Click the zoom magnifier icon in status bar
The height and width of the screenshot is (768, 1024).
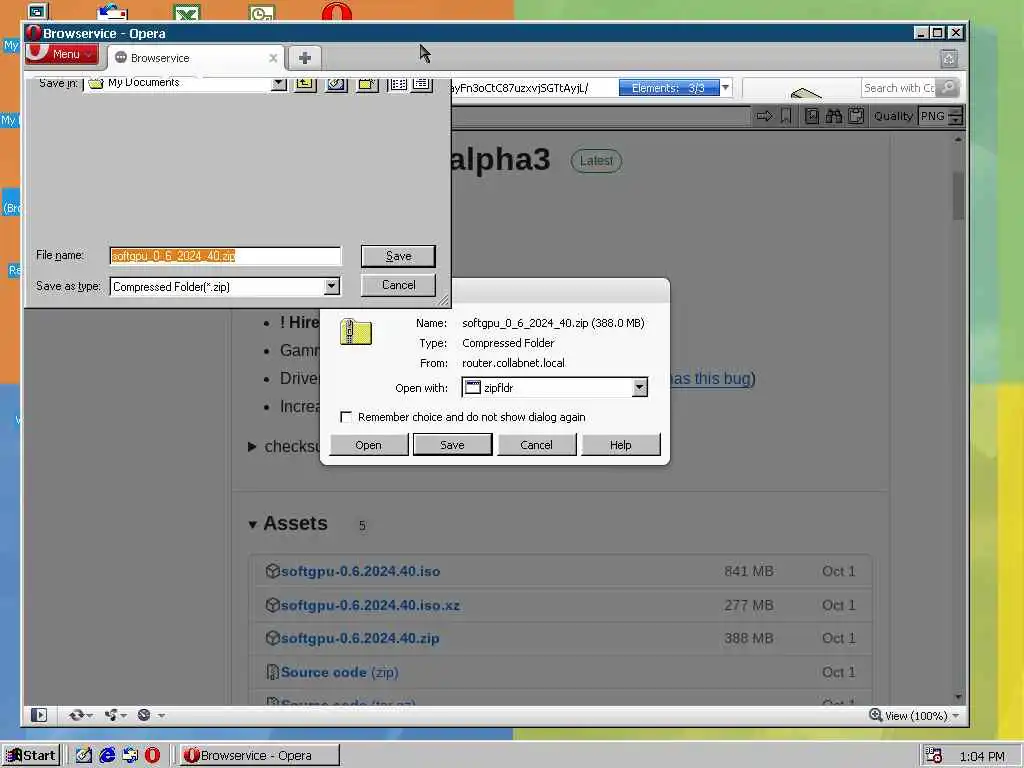pos(875,715)
